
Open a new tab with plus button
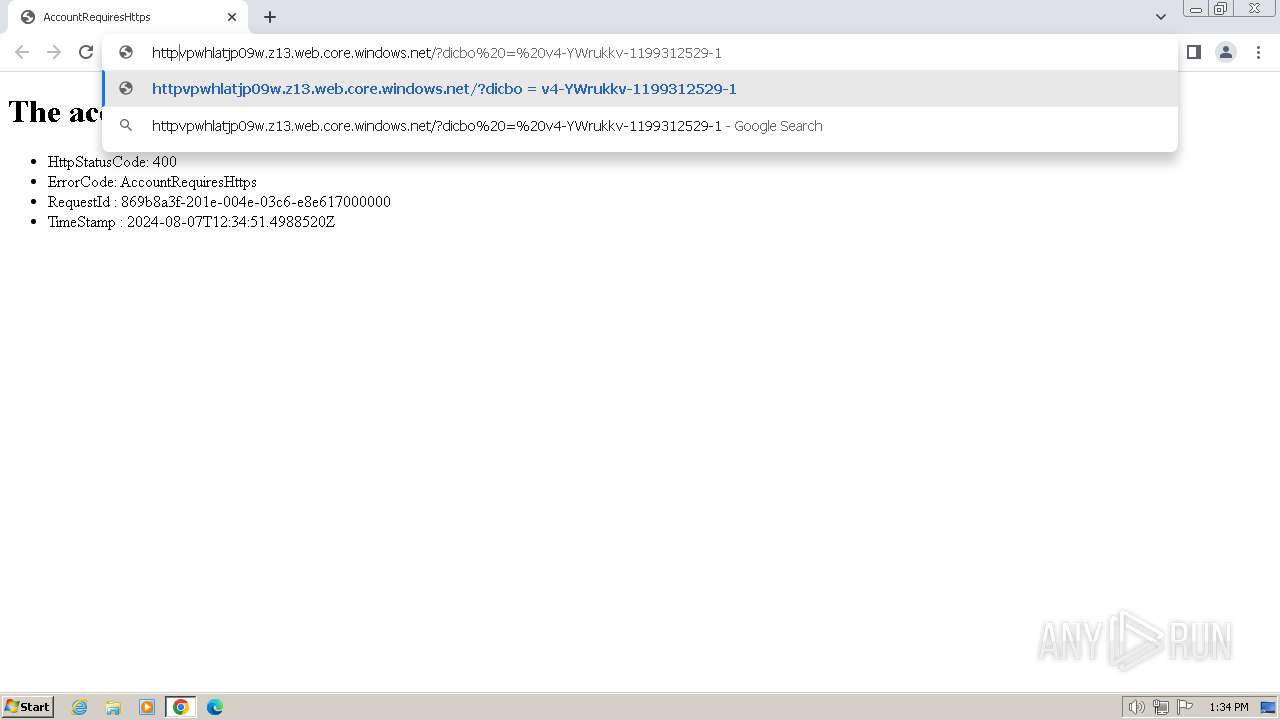coord(270,17)
